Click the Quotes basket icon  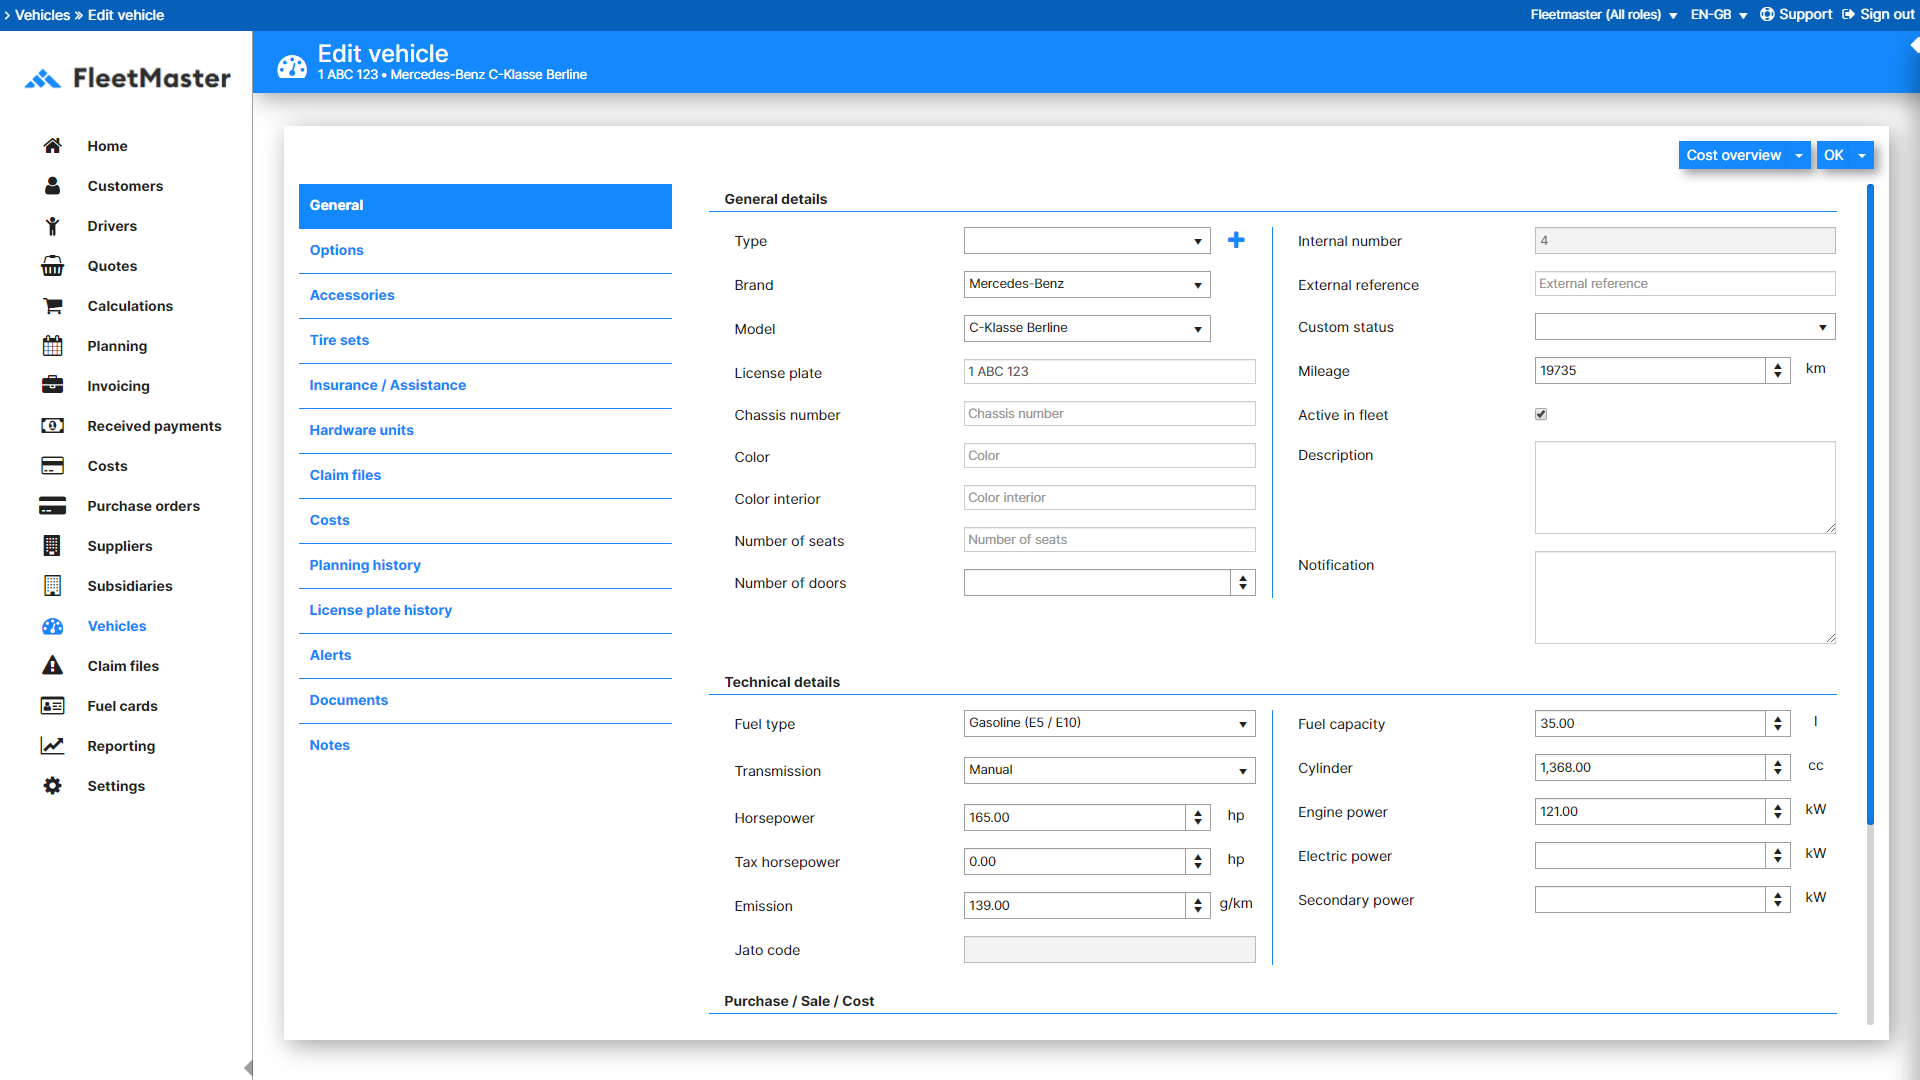(53, 266)
